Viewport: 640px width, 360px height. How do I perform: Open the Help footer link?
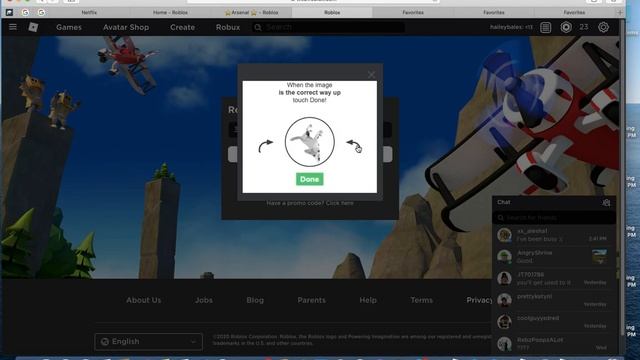coord(368,300)
